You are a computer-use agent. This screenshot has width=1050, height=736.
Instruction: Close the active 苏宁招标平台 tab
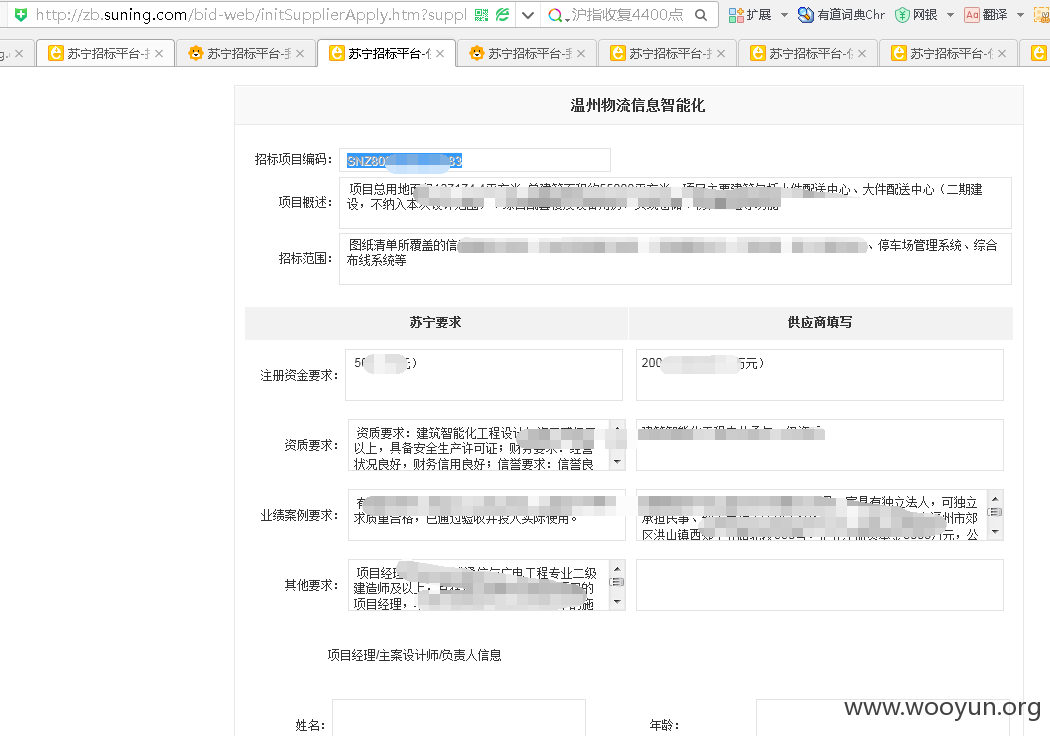(x=440, y=54)
